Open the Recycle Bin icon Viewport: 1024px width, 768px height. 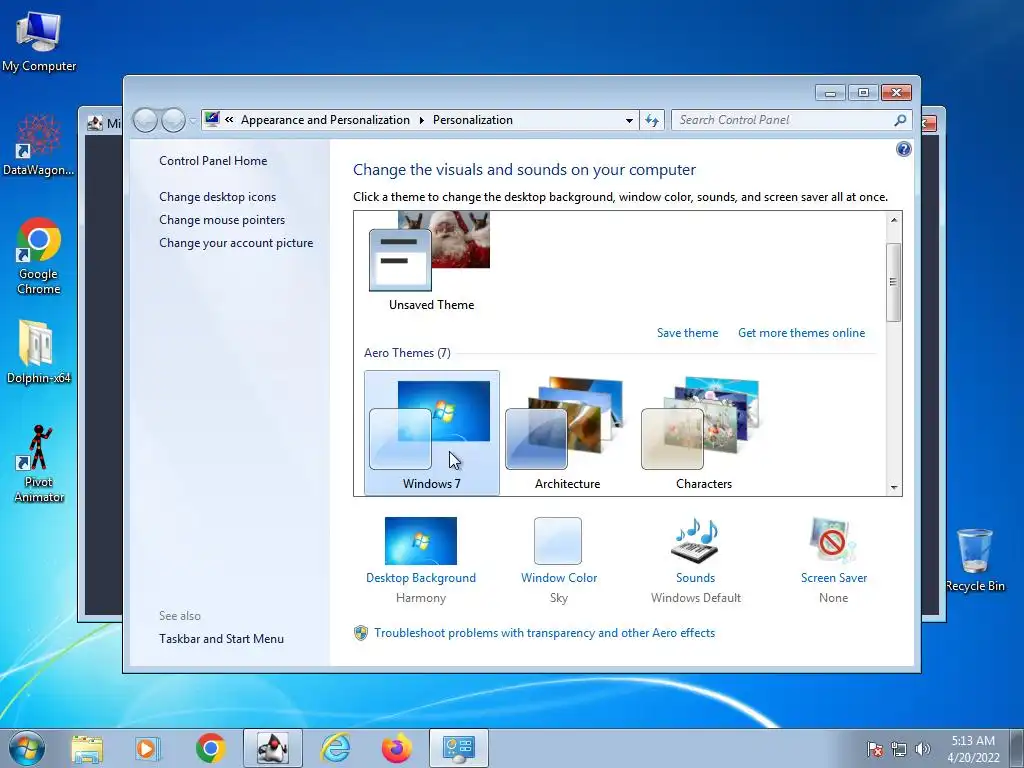pos(974,560)
